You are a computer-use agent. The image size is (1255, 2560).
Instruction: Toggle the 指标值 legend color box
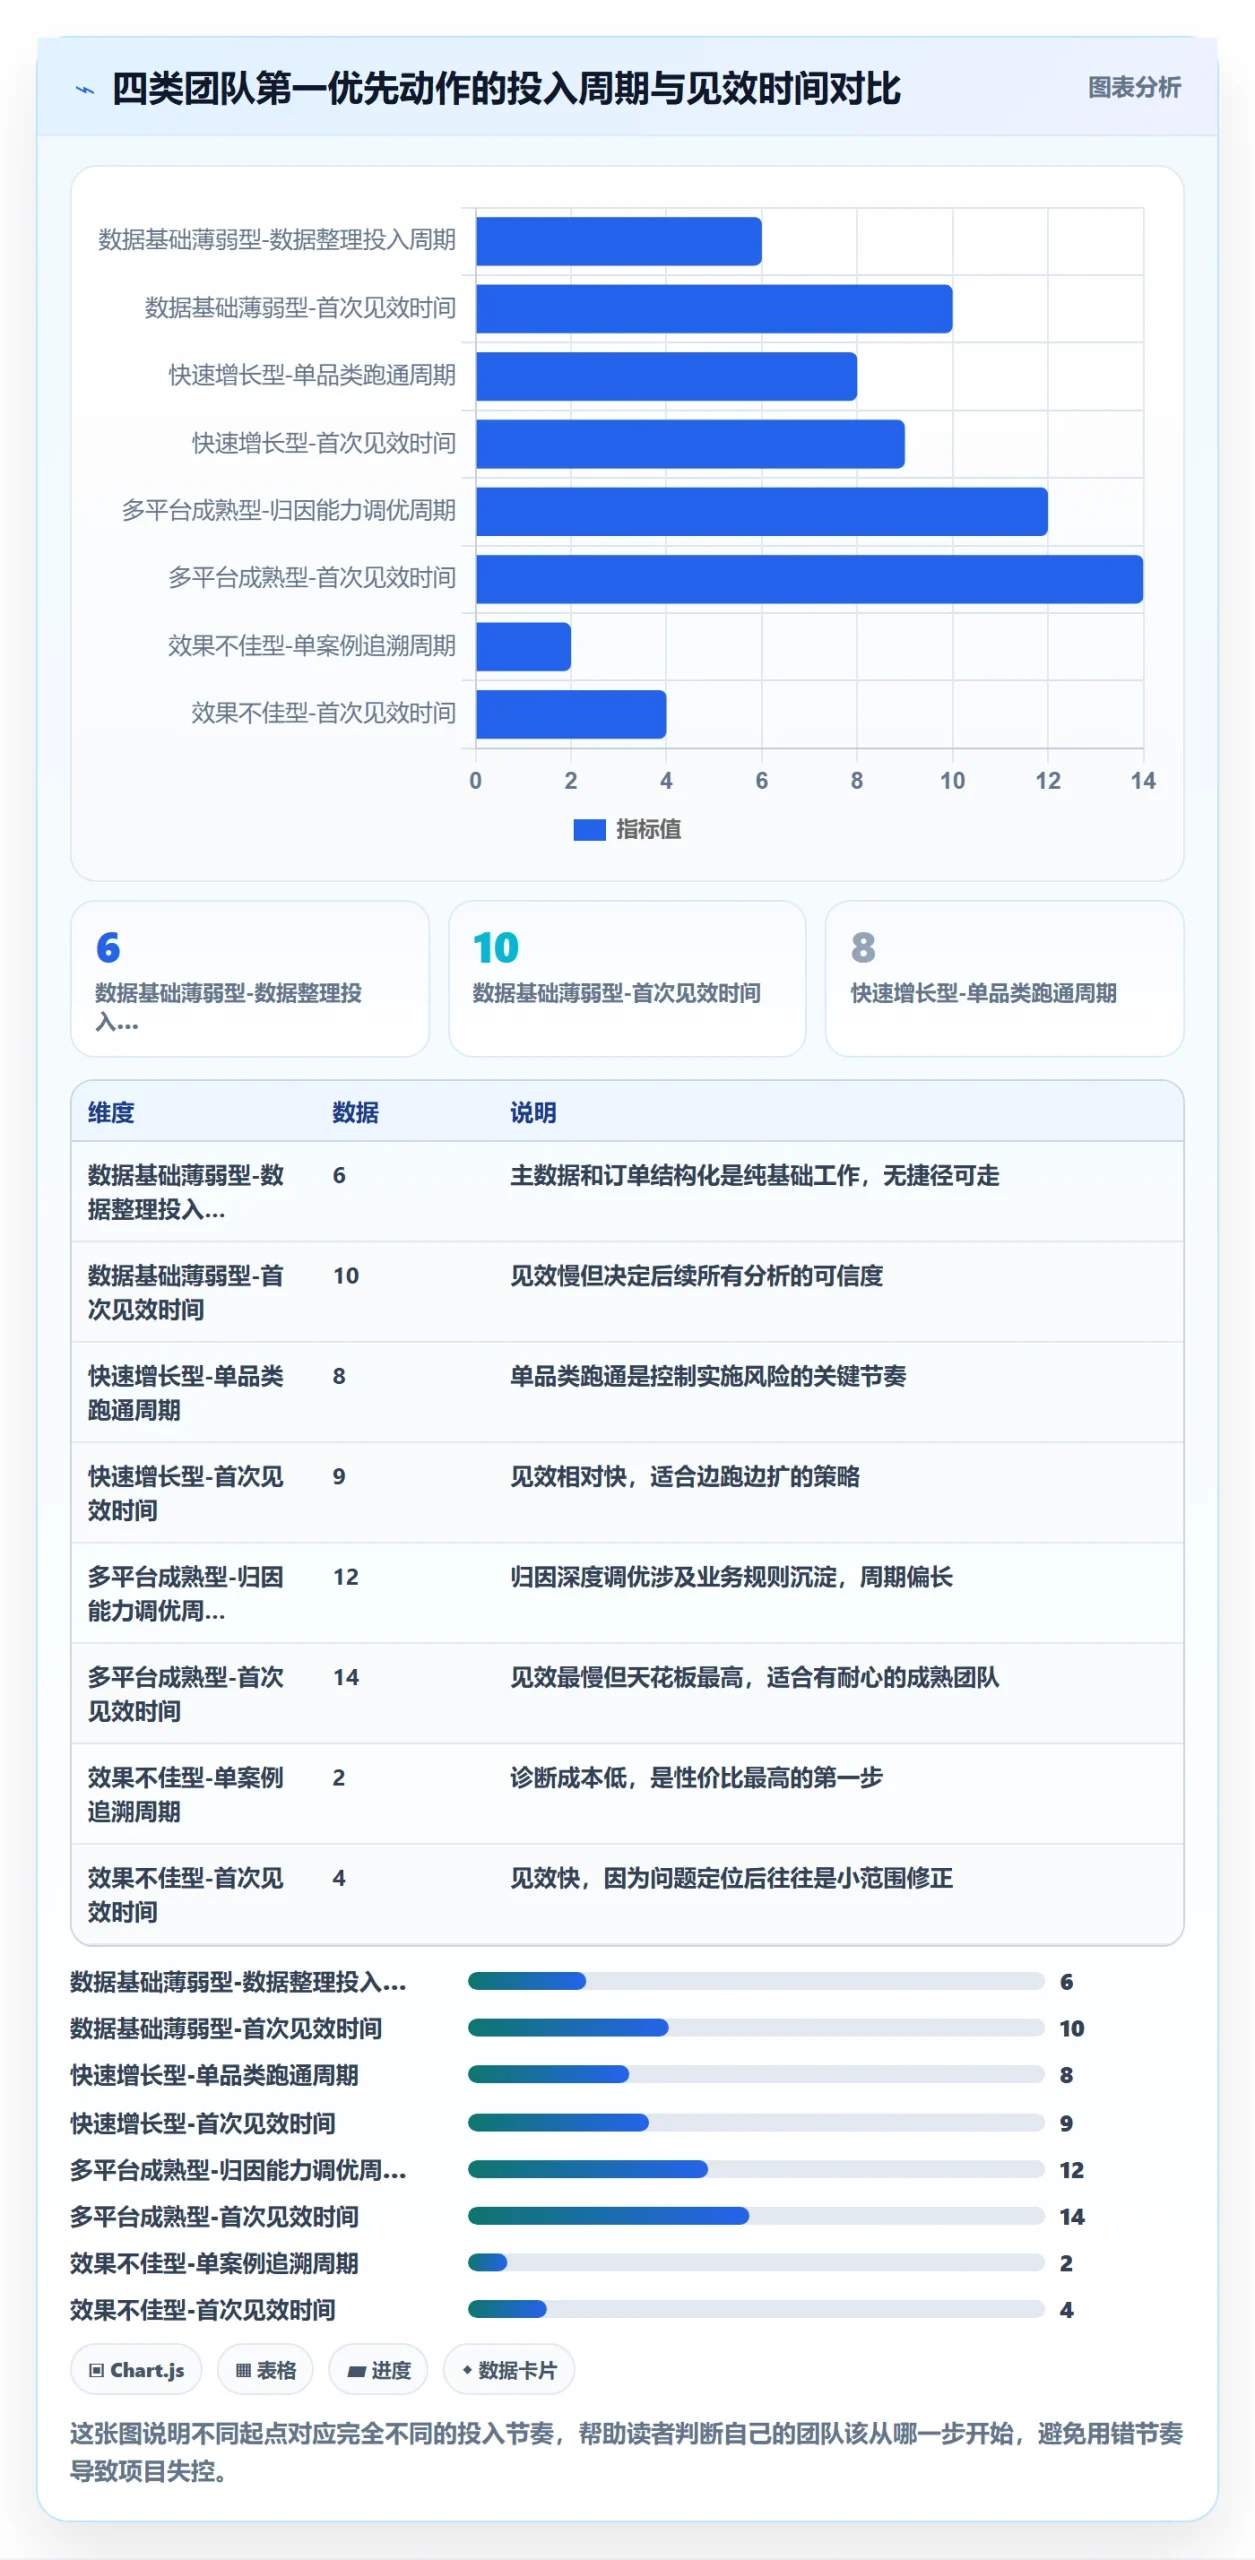[x=589, y=830]
